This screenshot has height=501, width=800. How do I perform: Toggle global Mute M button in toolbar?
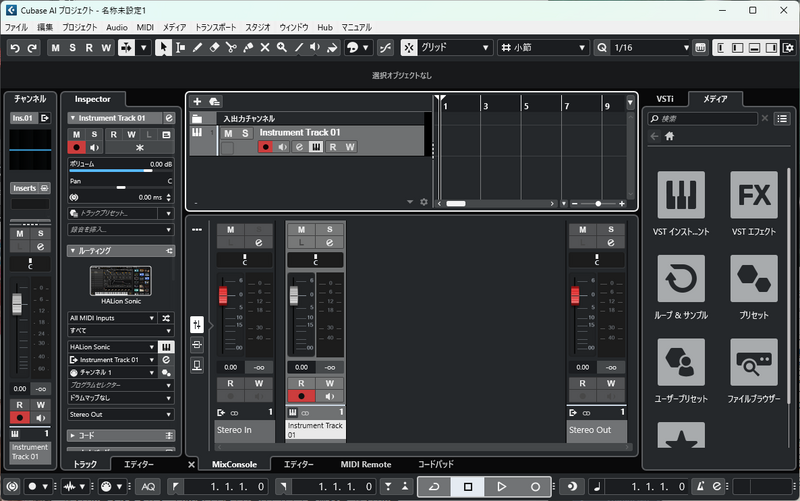(56, 48)
